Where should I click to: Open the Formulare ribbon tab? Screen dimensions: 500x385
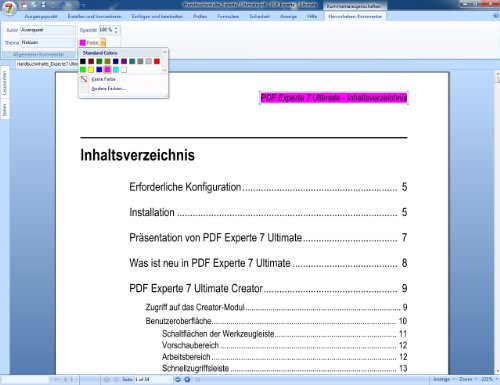pos(228,16)
